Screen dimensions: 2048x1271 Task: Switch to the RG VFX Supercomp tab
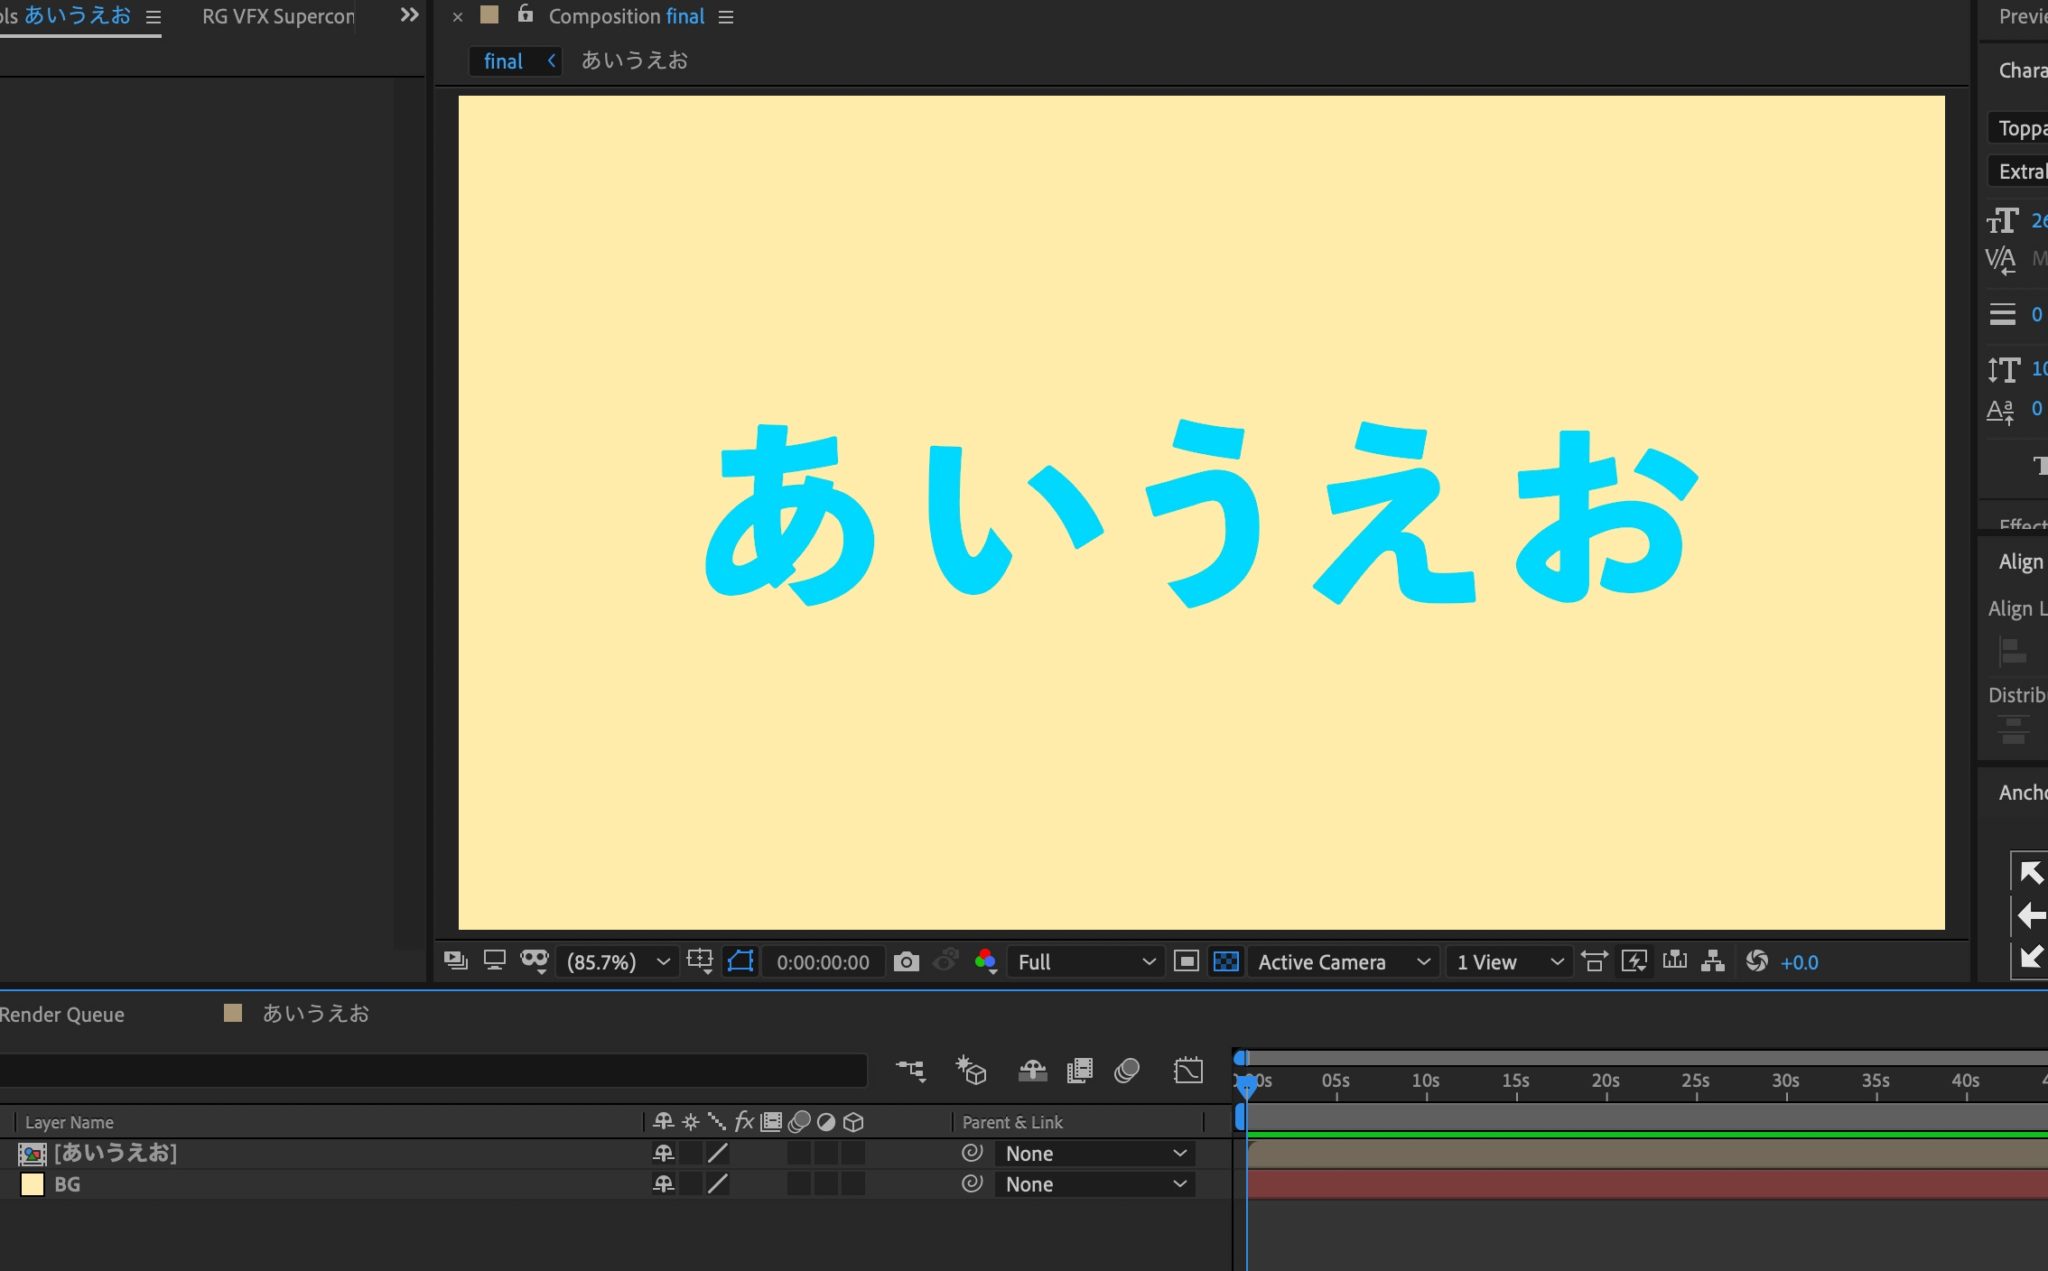[x=277, y=16]
